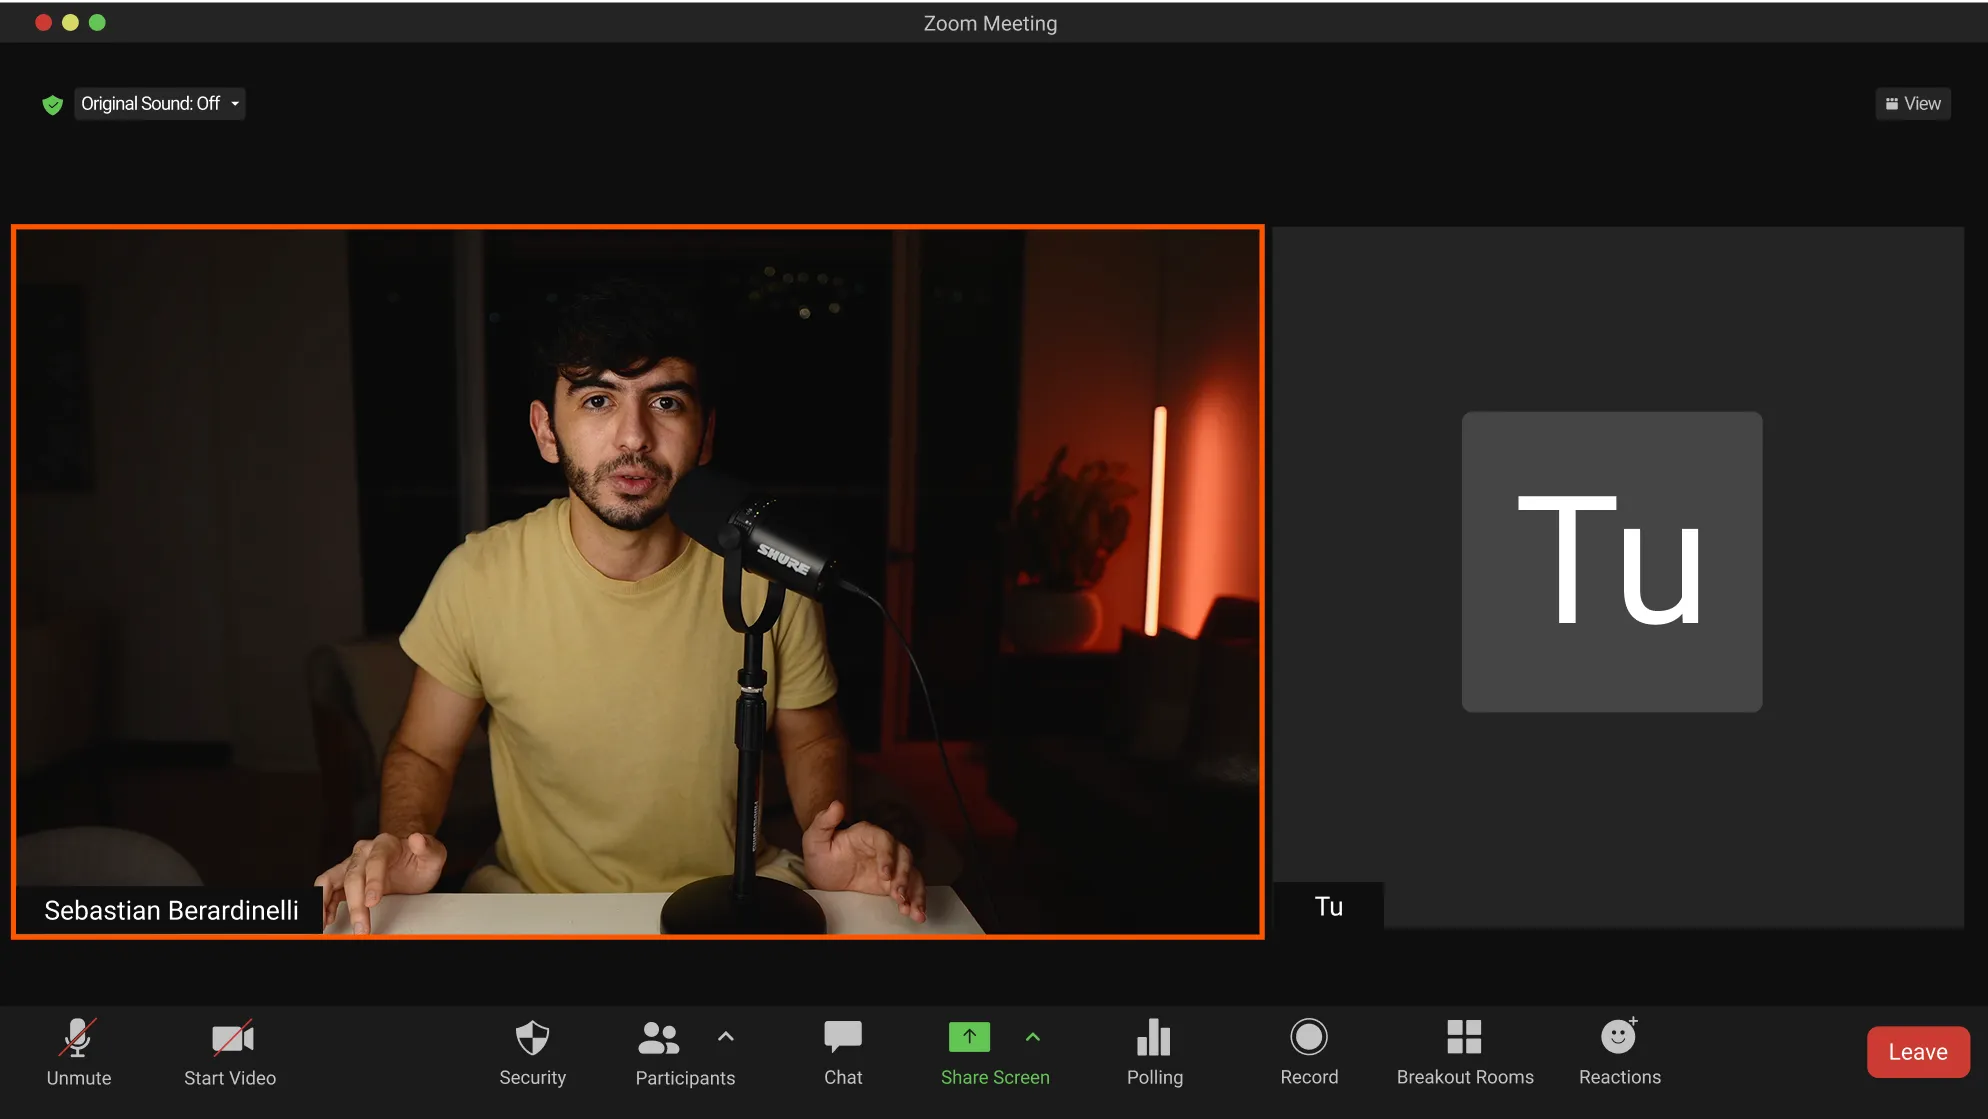Open the Polling bar chart icon

[1154, 1038]
